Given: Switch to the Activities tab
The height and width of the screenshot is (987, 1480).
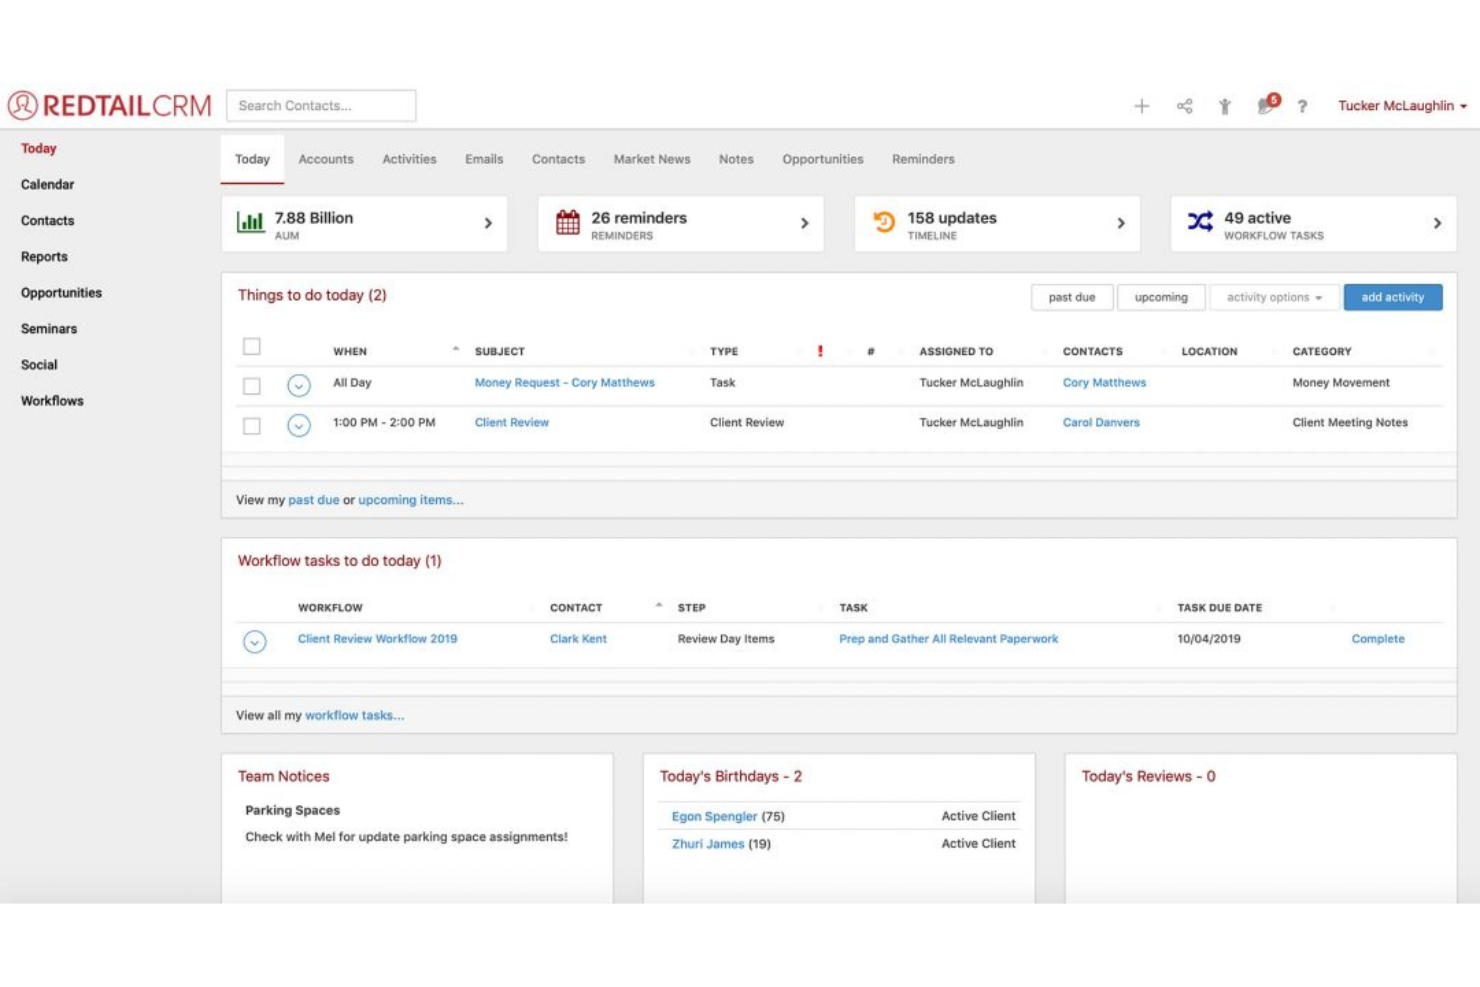Looking at the screenshot, I should [x=409, y=159].
